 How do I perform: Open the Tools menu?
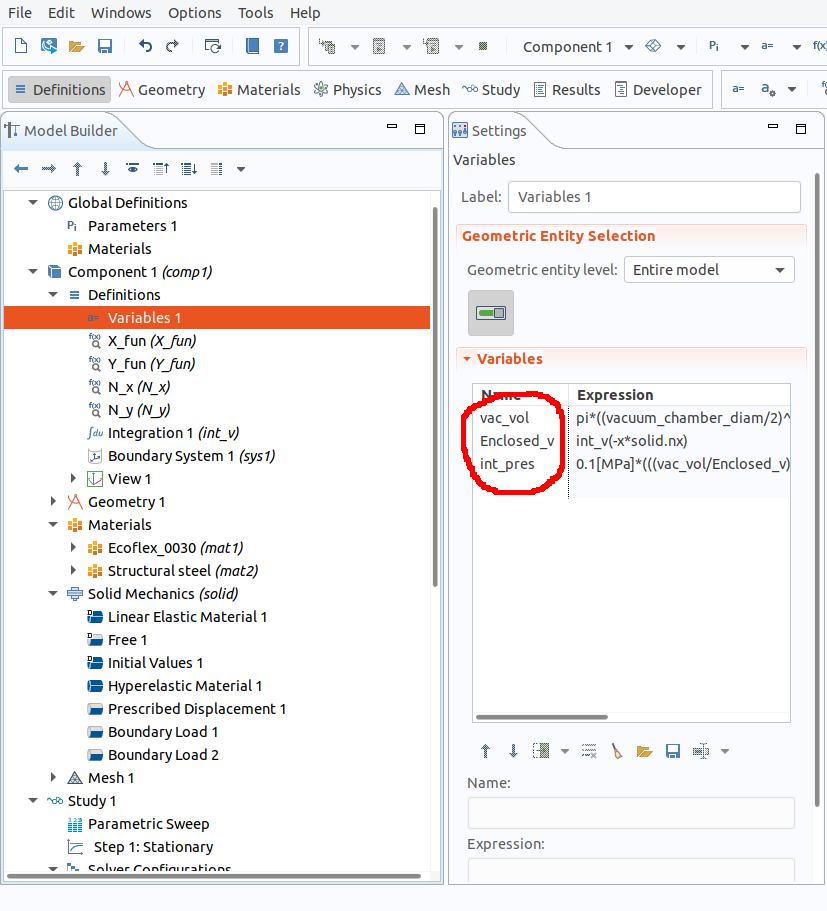[x=255, y=13]
